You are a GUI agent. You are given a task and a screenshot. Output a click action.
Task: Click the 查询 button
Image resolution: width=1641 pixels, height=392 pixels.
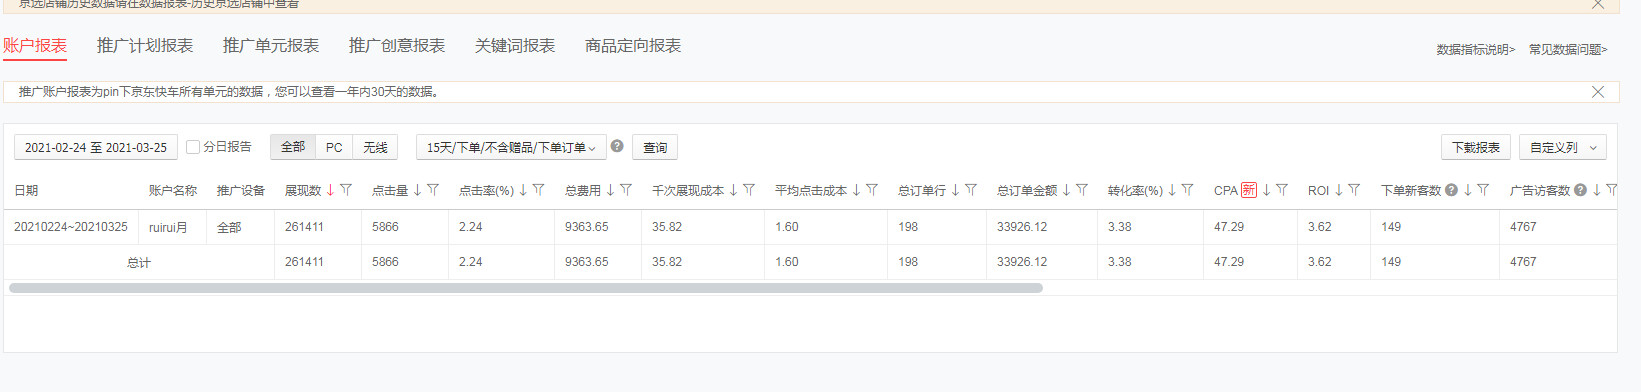655,147
